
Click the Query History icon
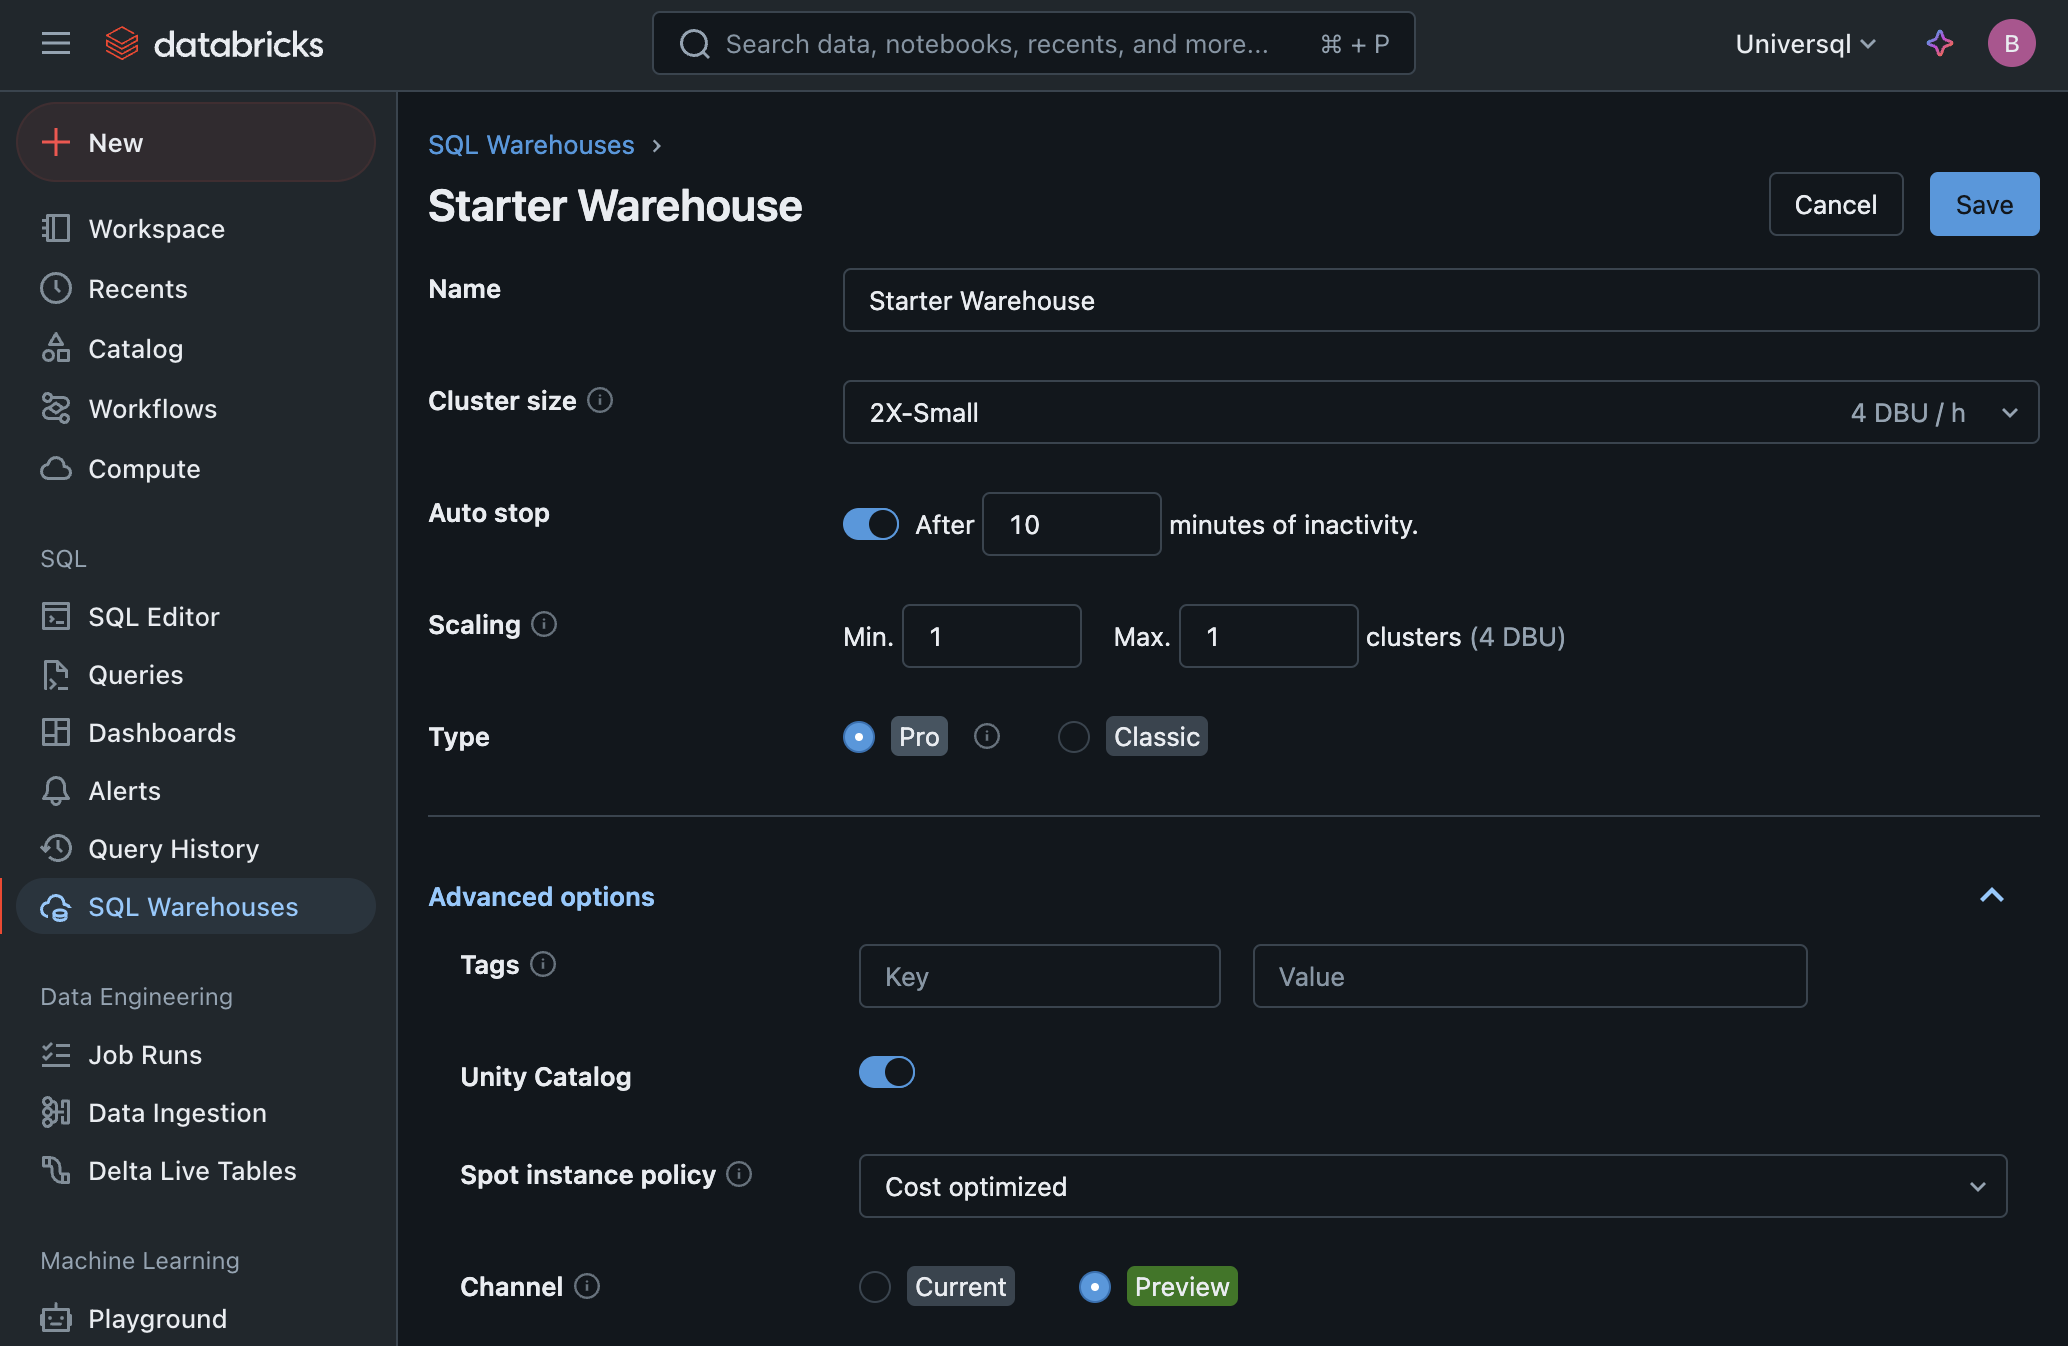pyautogui.click(x=56, y=848)
